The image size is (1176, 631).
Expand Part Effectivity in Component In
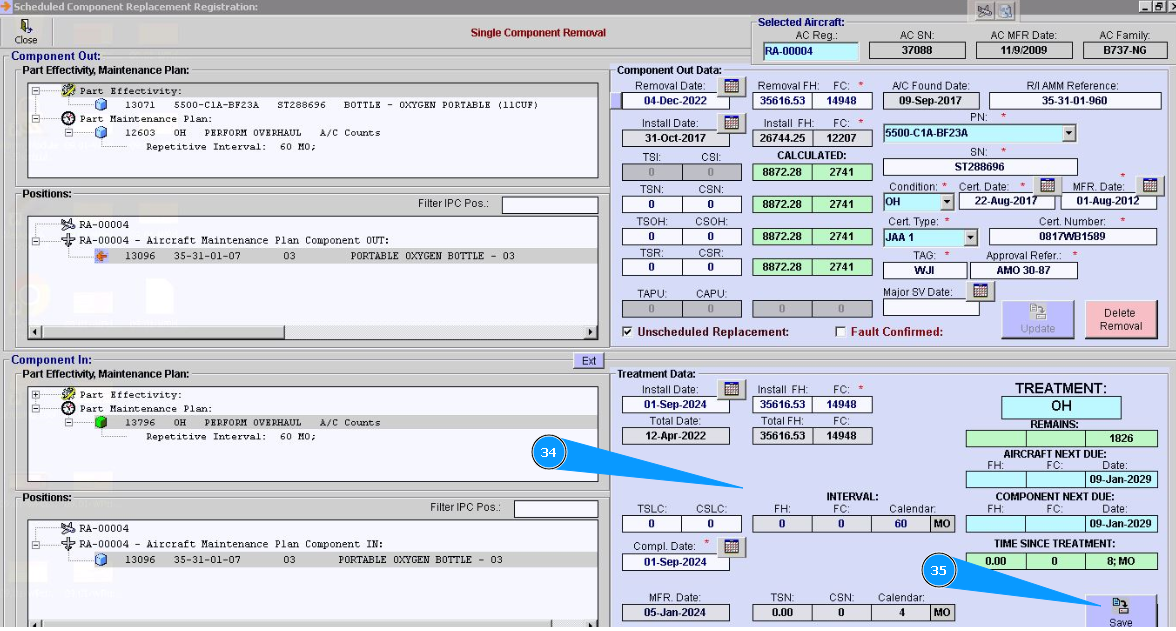[x=37, y=394]
